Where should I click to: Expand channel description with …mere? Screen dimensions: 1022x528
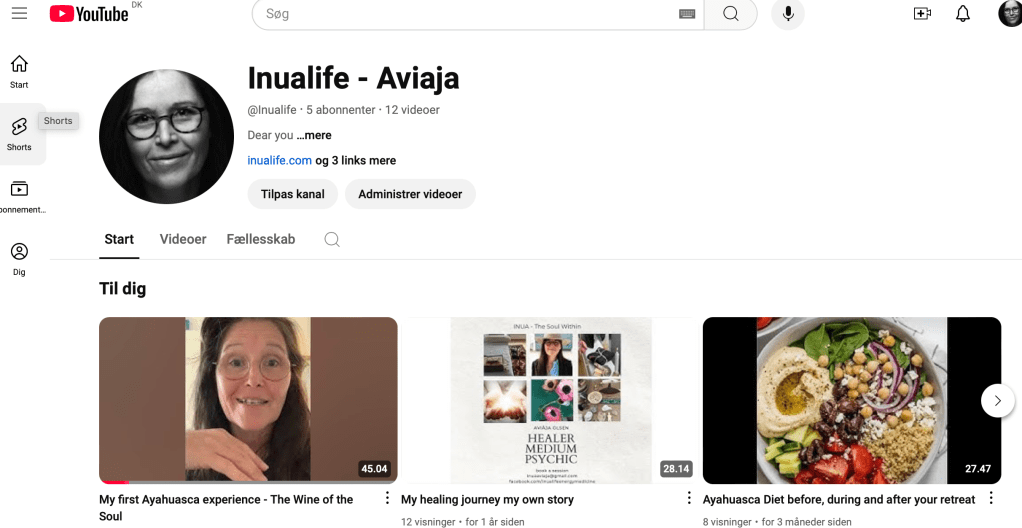[314, 135]
